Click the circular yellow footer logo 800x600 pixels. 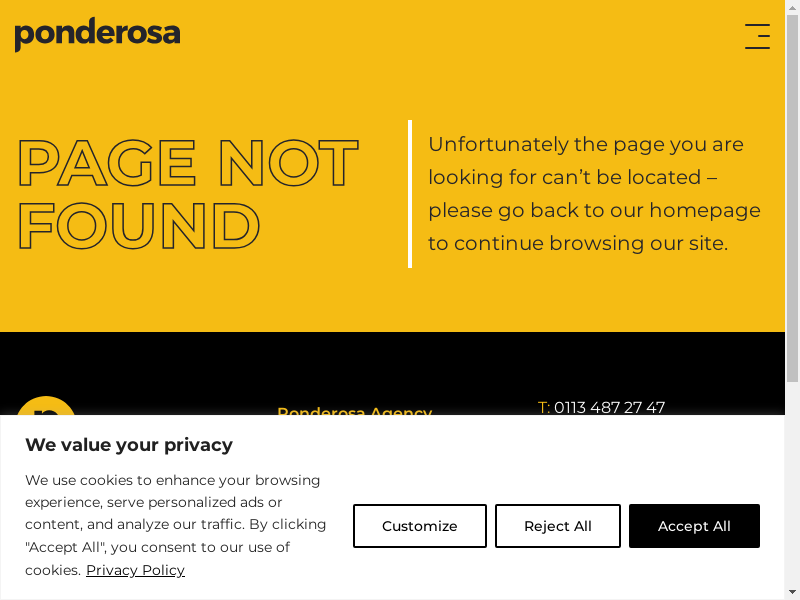46,408
